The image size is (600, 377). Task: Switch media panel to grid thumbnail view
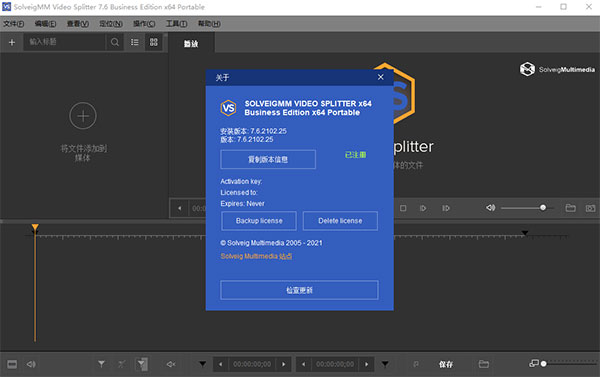153,42
